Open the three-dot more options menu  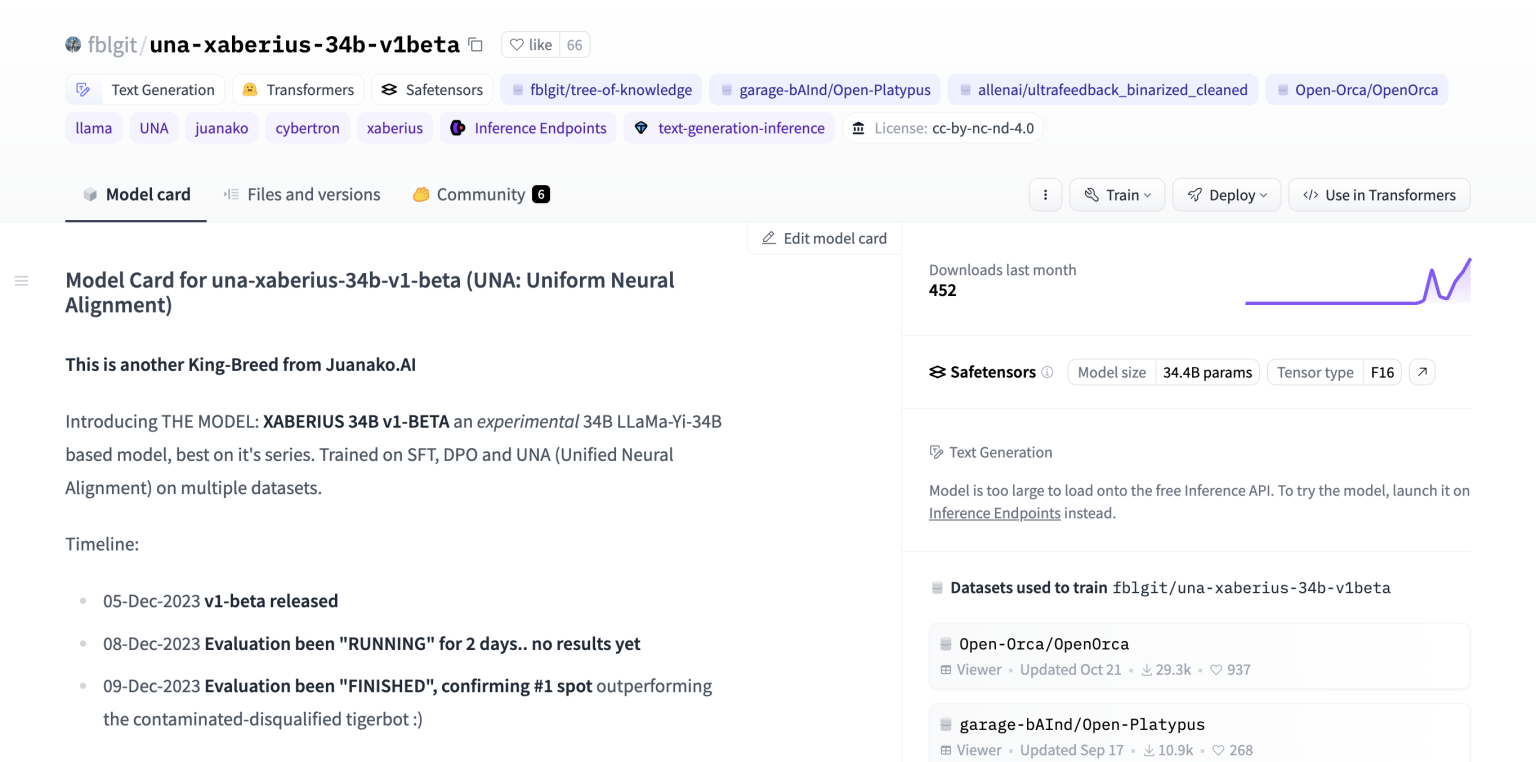click(1045, 195)
